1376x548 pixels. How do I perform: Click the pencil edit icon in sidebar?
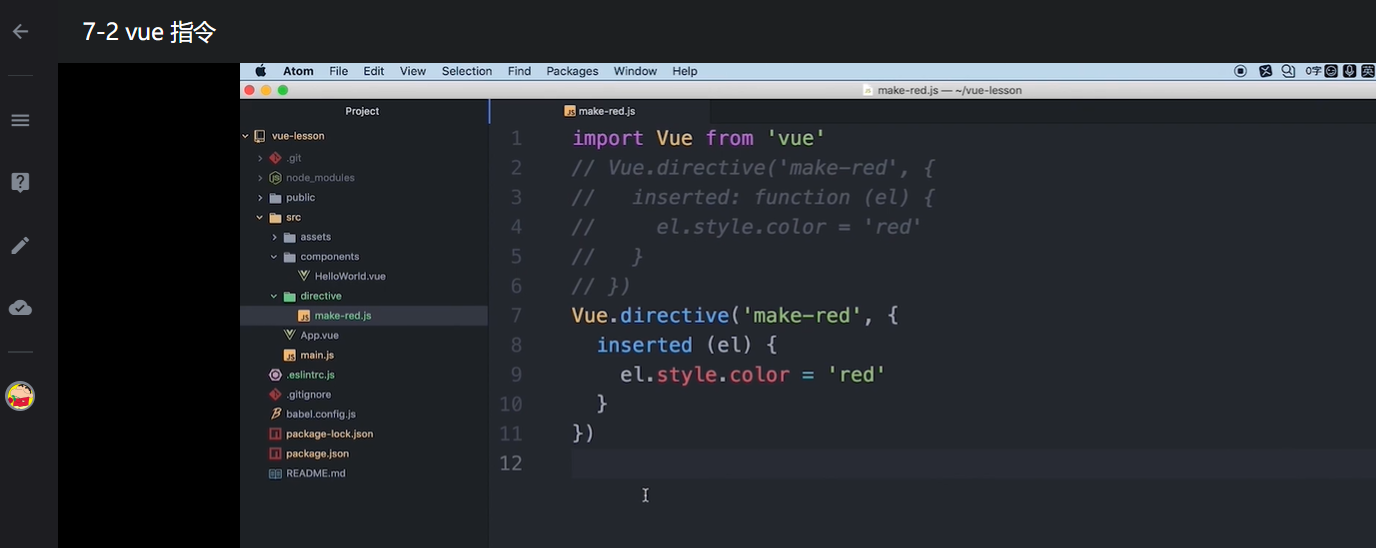click(20, 245)
